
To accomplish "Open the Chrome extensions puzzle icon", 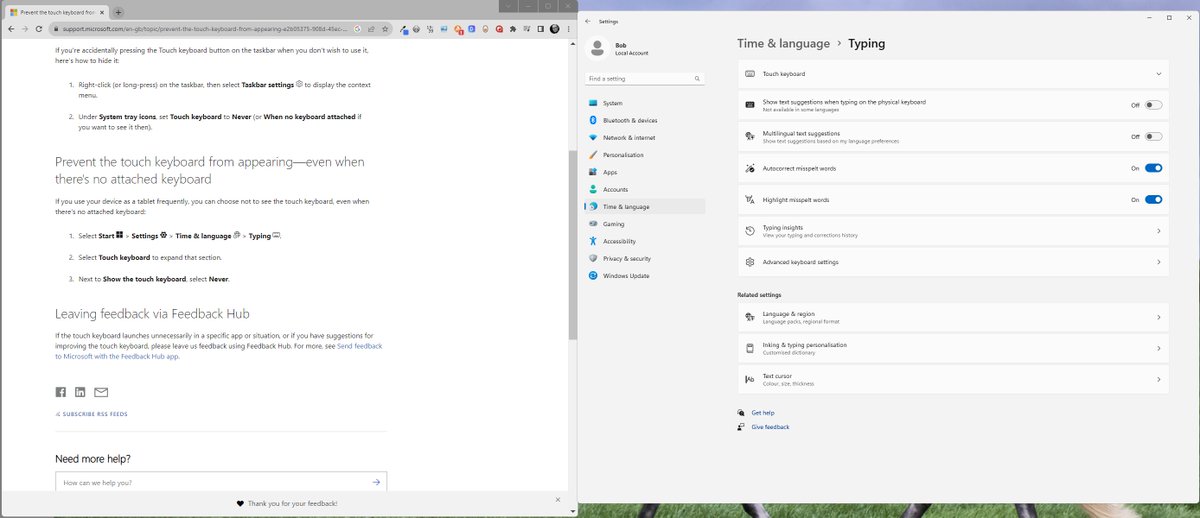I will point(513,29).
